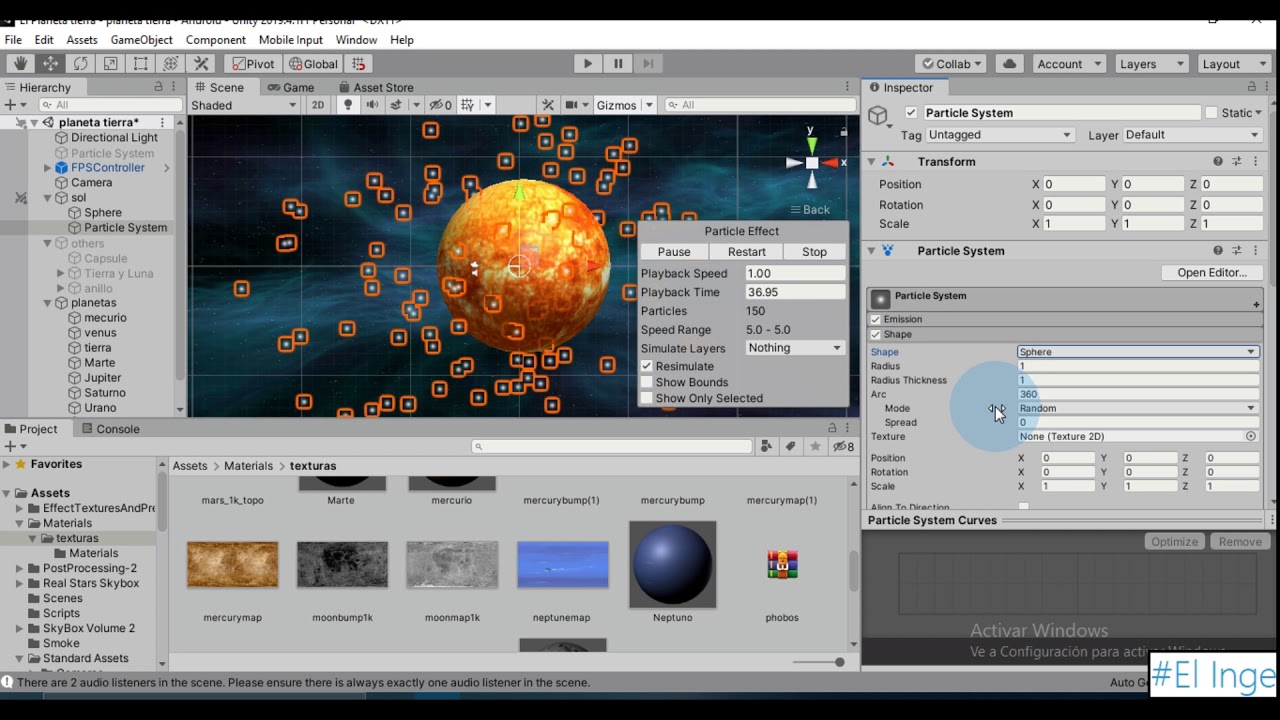Select Jupiter in the Hierarchy
The width and height of the screenshot is (1280, 720).
click(x=103, y=378)
